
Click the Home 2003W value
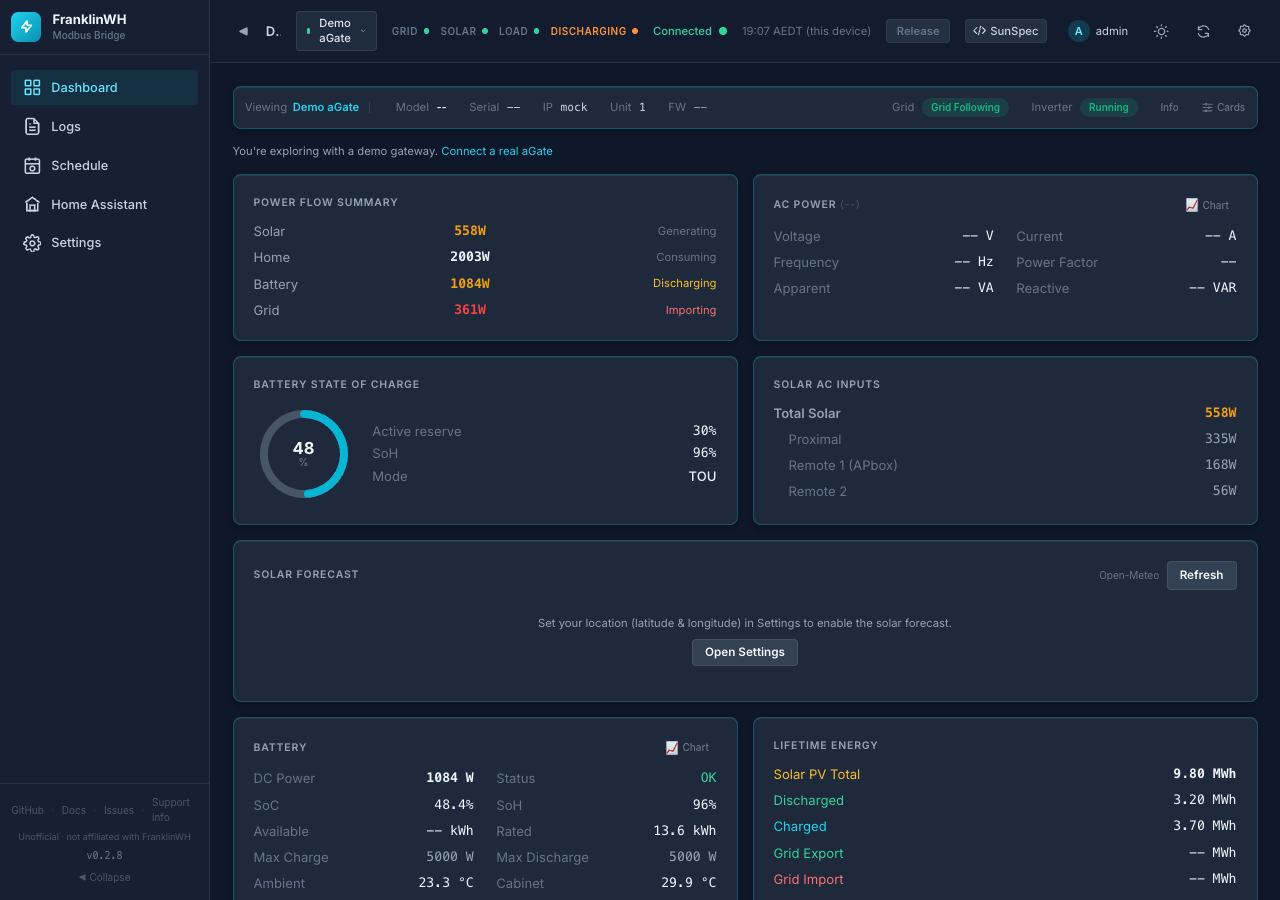point(470,257)
